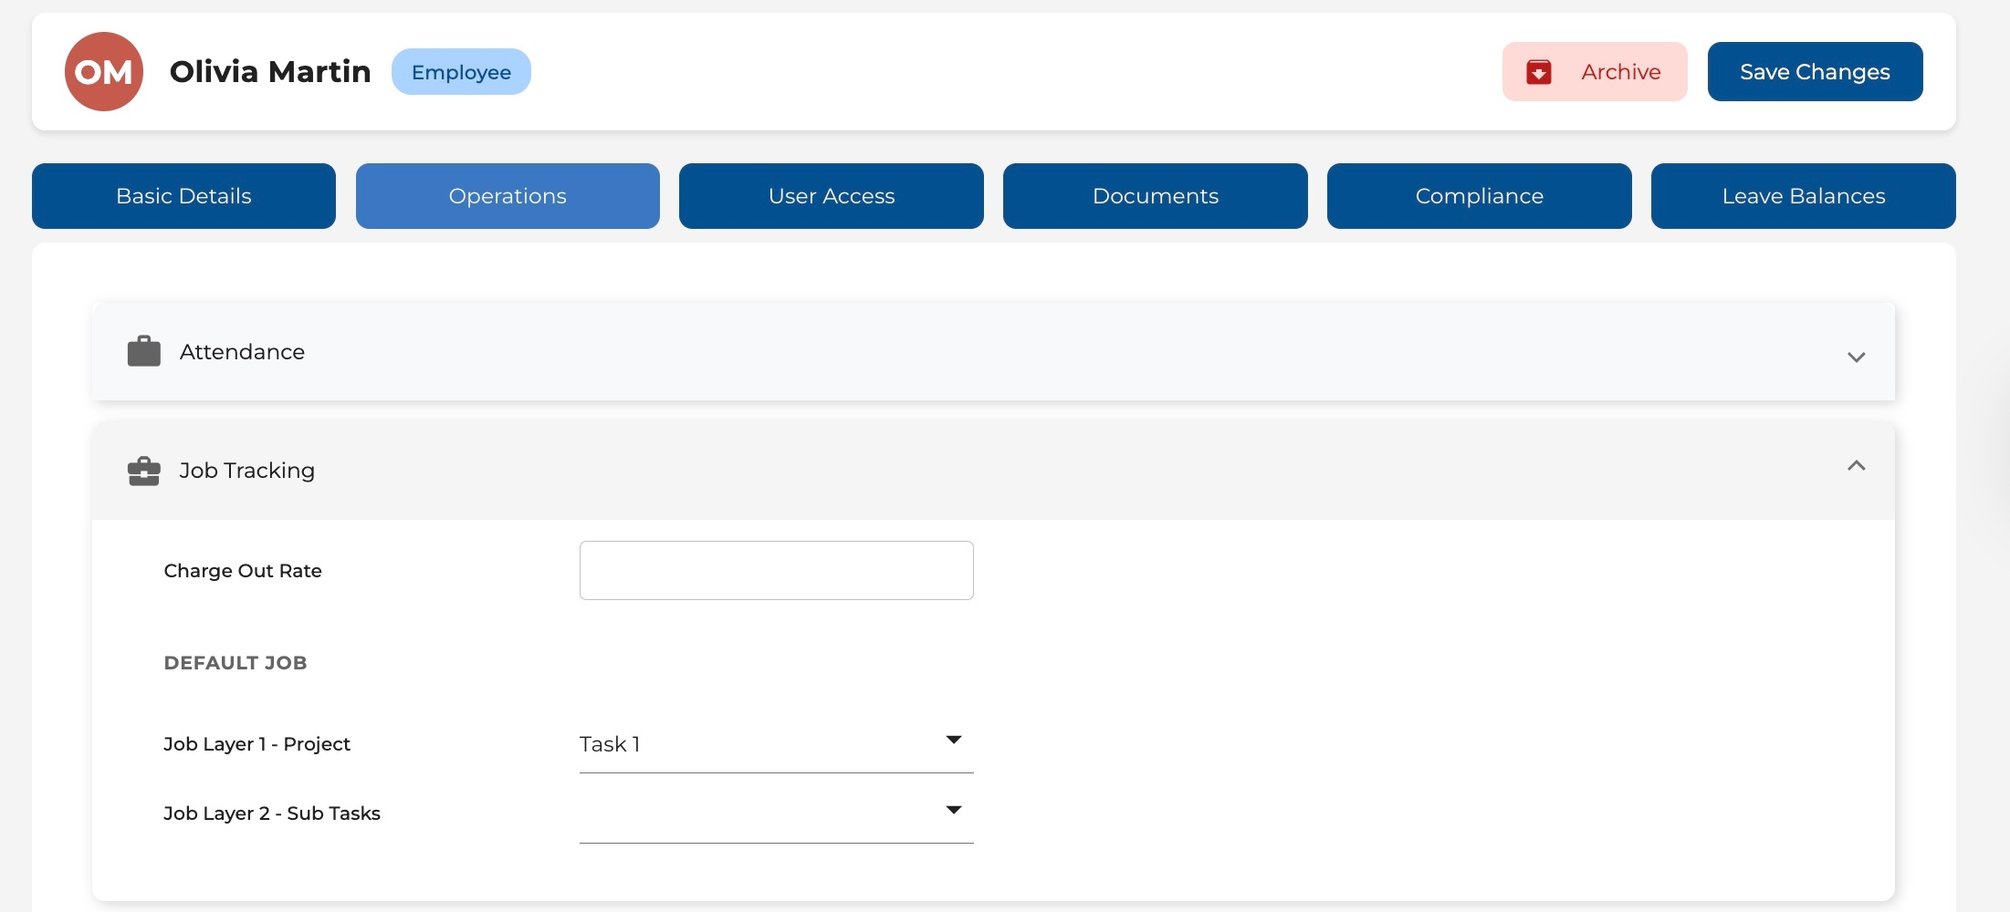Select the Operations tab
2010x912 pixels.
(x=508, y=196)
